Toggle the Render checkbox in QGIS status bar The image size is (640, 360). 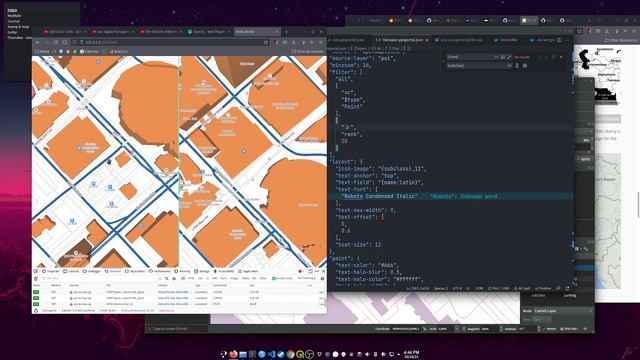point(549,329)
